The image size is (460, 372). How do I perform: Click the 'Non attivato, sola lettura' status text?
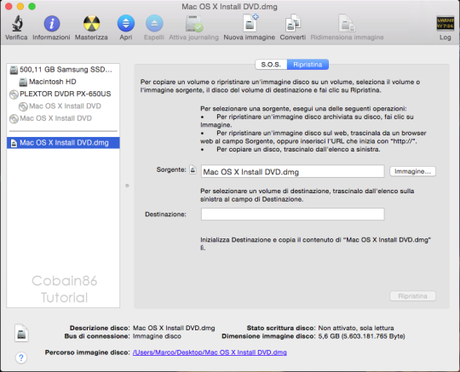click(x=356, y=328)
